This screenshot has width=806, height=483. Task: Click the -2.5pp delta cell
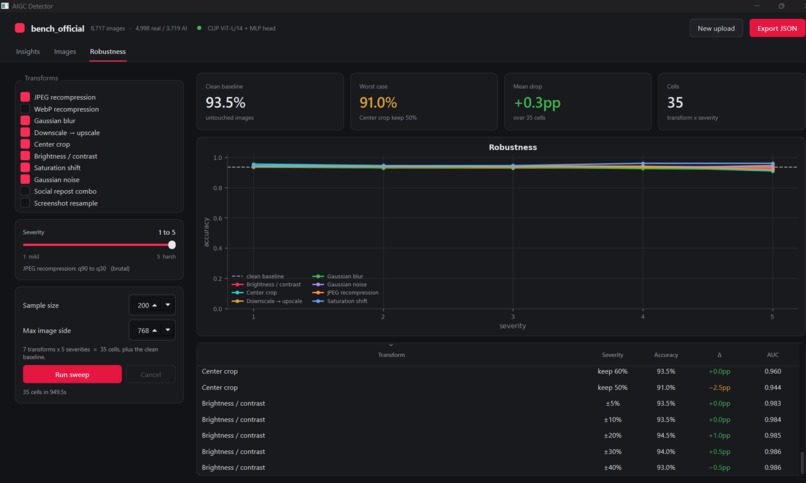tap(719, 387)
